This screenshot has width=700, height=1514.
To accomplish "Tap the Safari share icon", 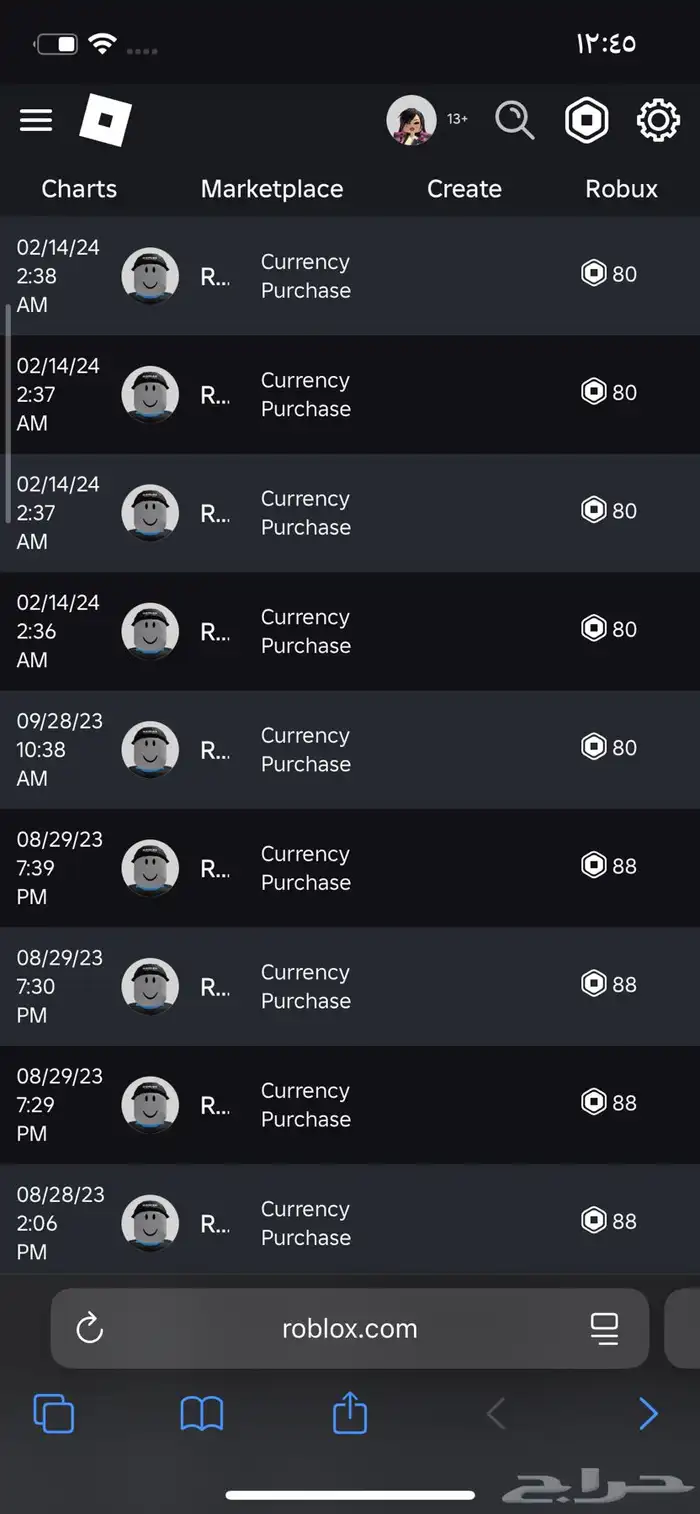I will coord(349,1414).
